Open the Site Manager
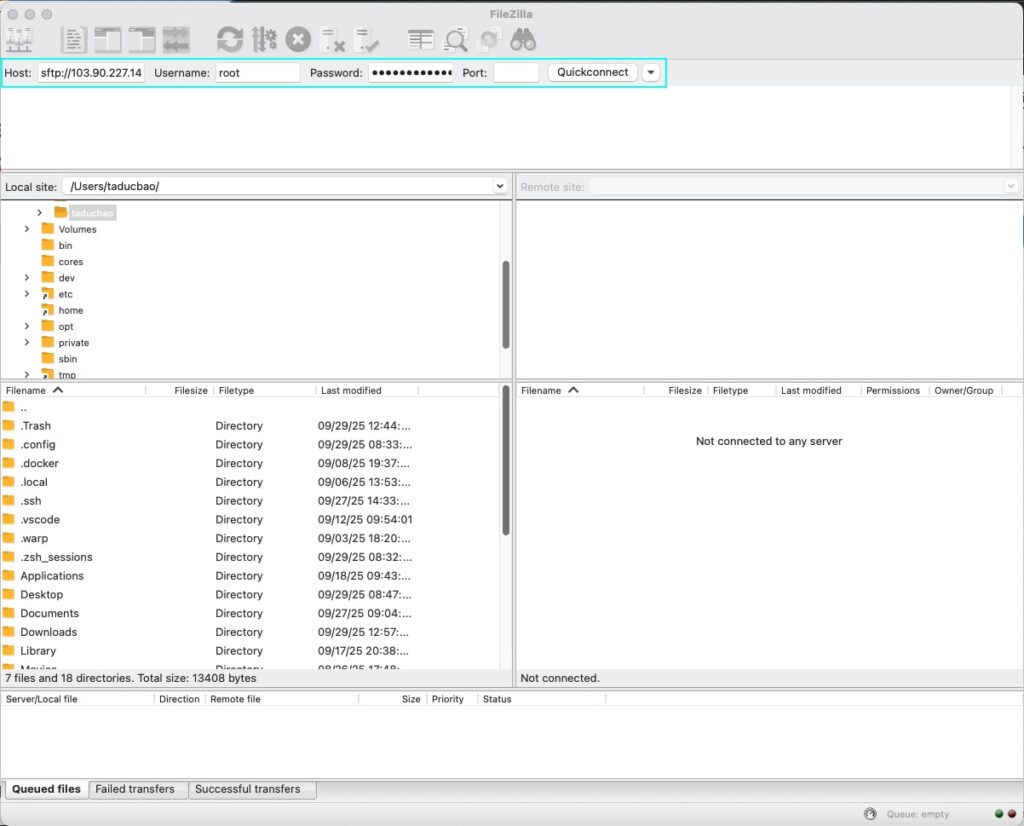The width and height of the screenshot is (1024, 826). (x=19, y=39)
